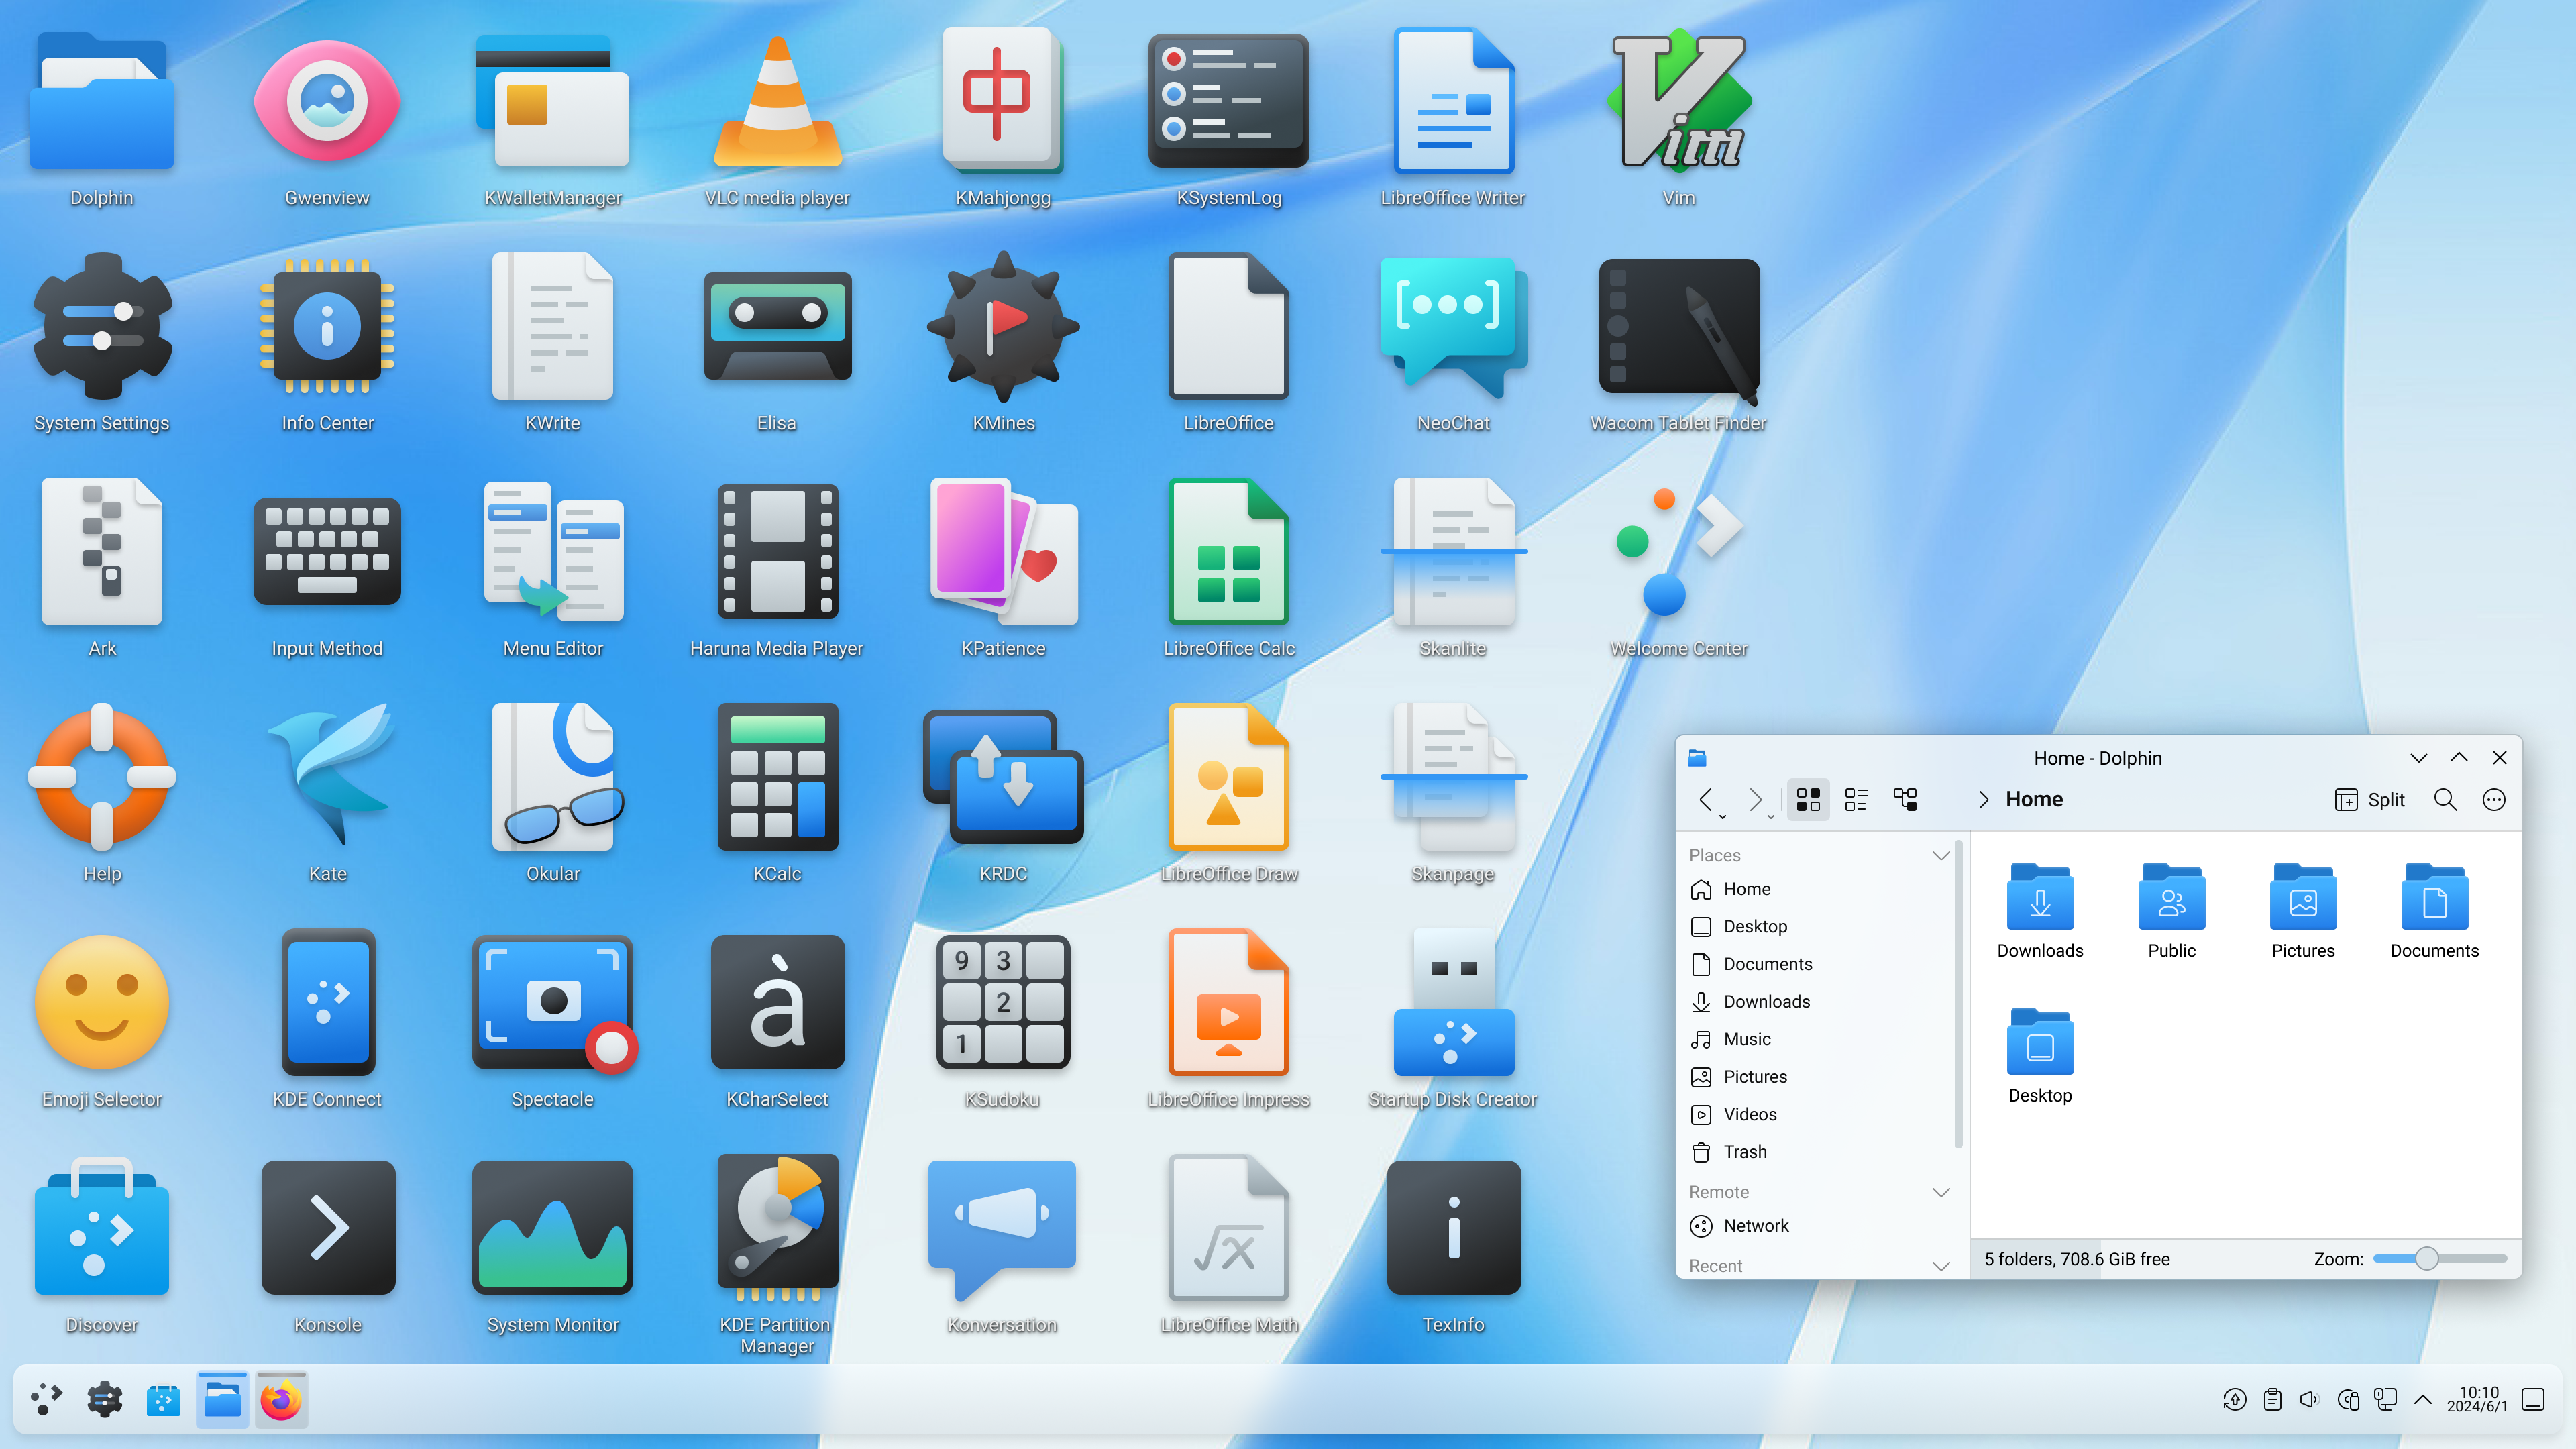Collapse the Remote section in sidebar
This screenshot has width=2576, height=1449.
(1940, 1192)
